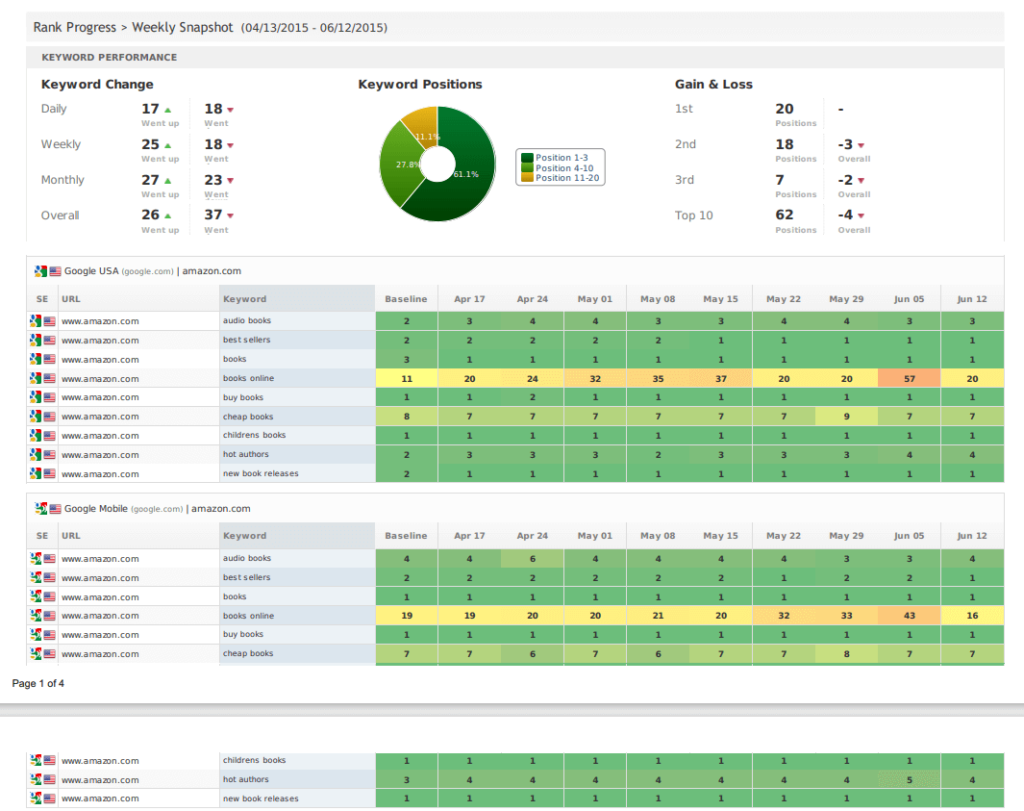
Task: Click the red down arrow beside Daily 18
Action: 231,110
